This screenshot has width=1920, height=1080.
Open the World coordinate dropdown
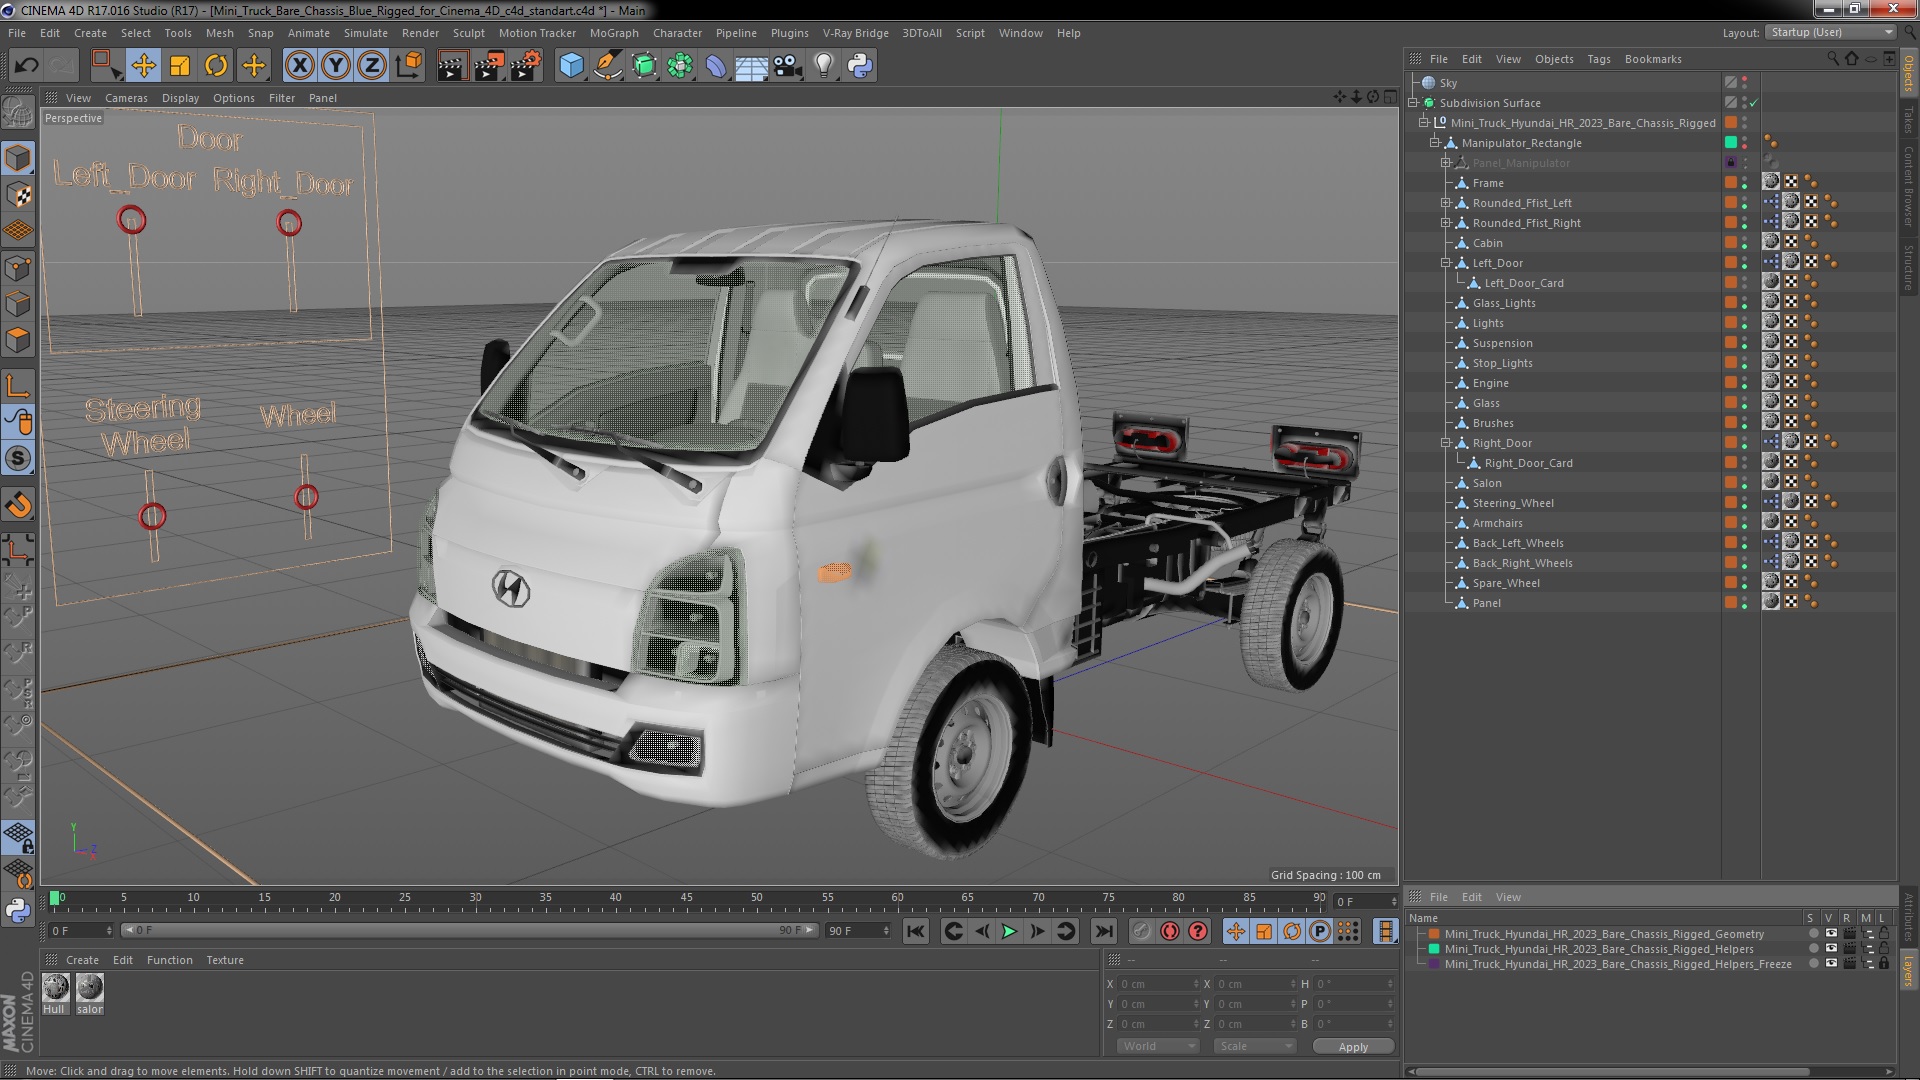(1157, 1046)
